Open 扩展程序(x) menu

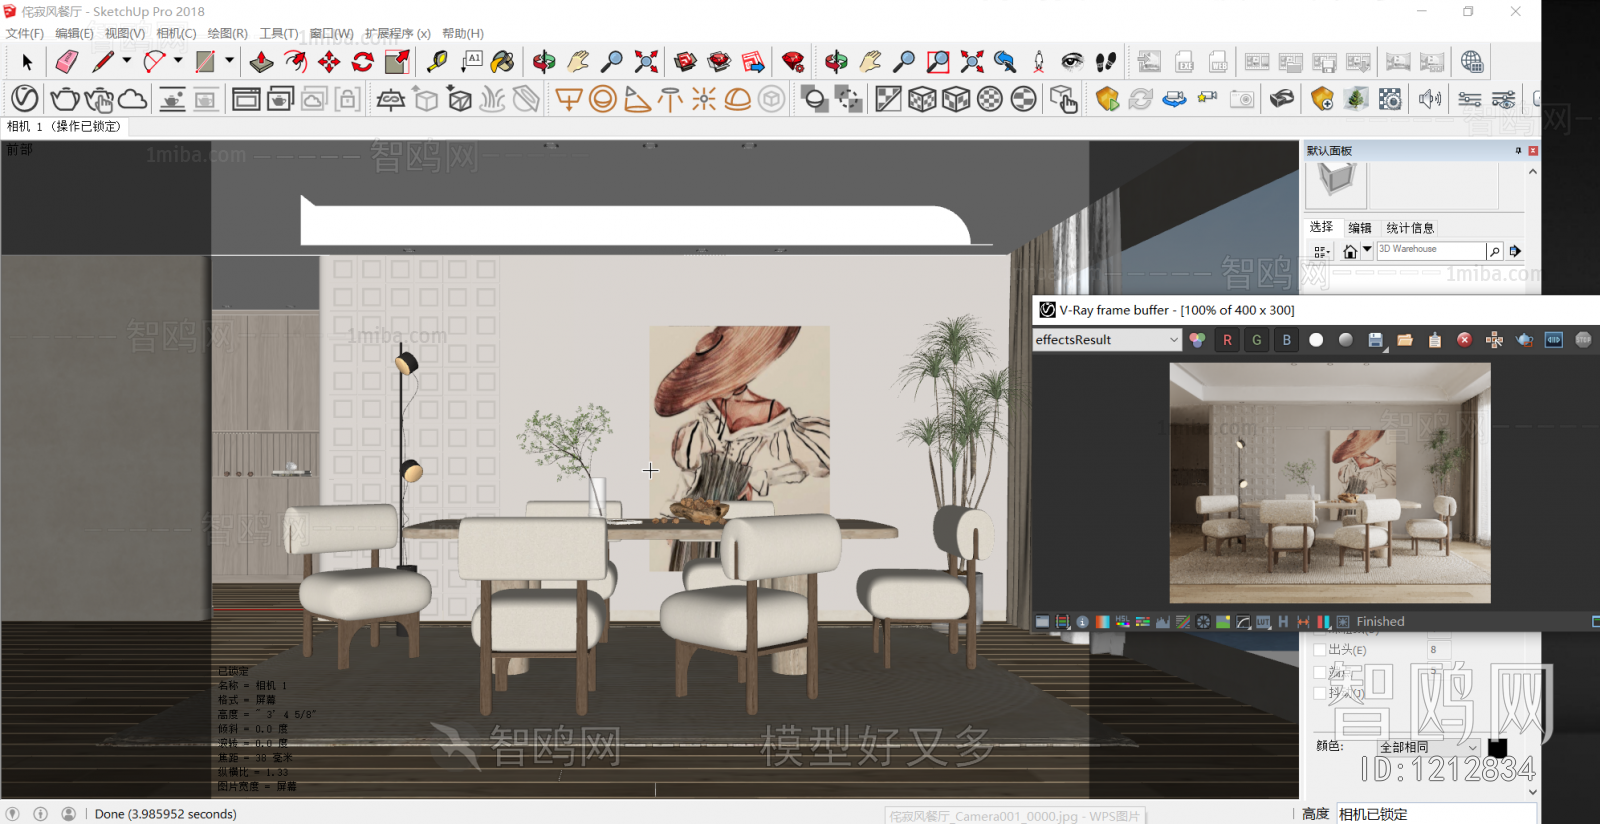[397, 33]
